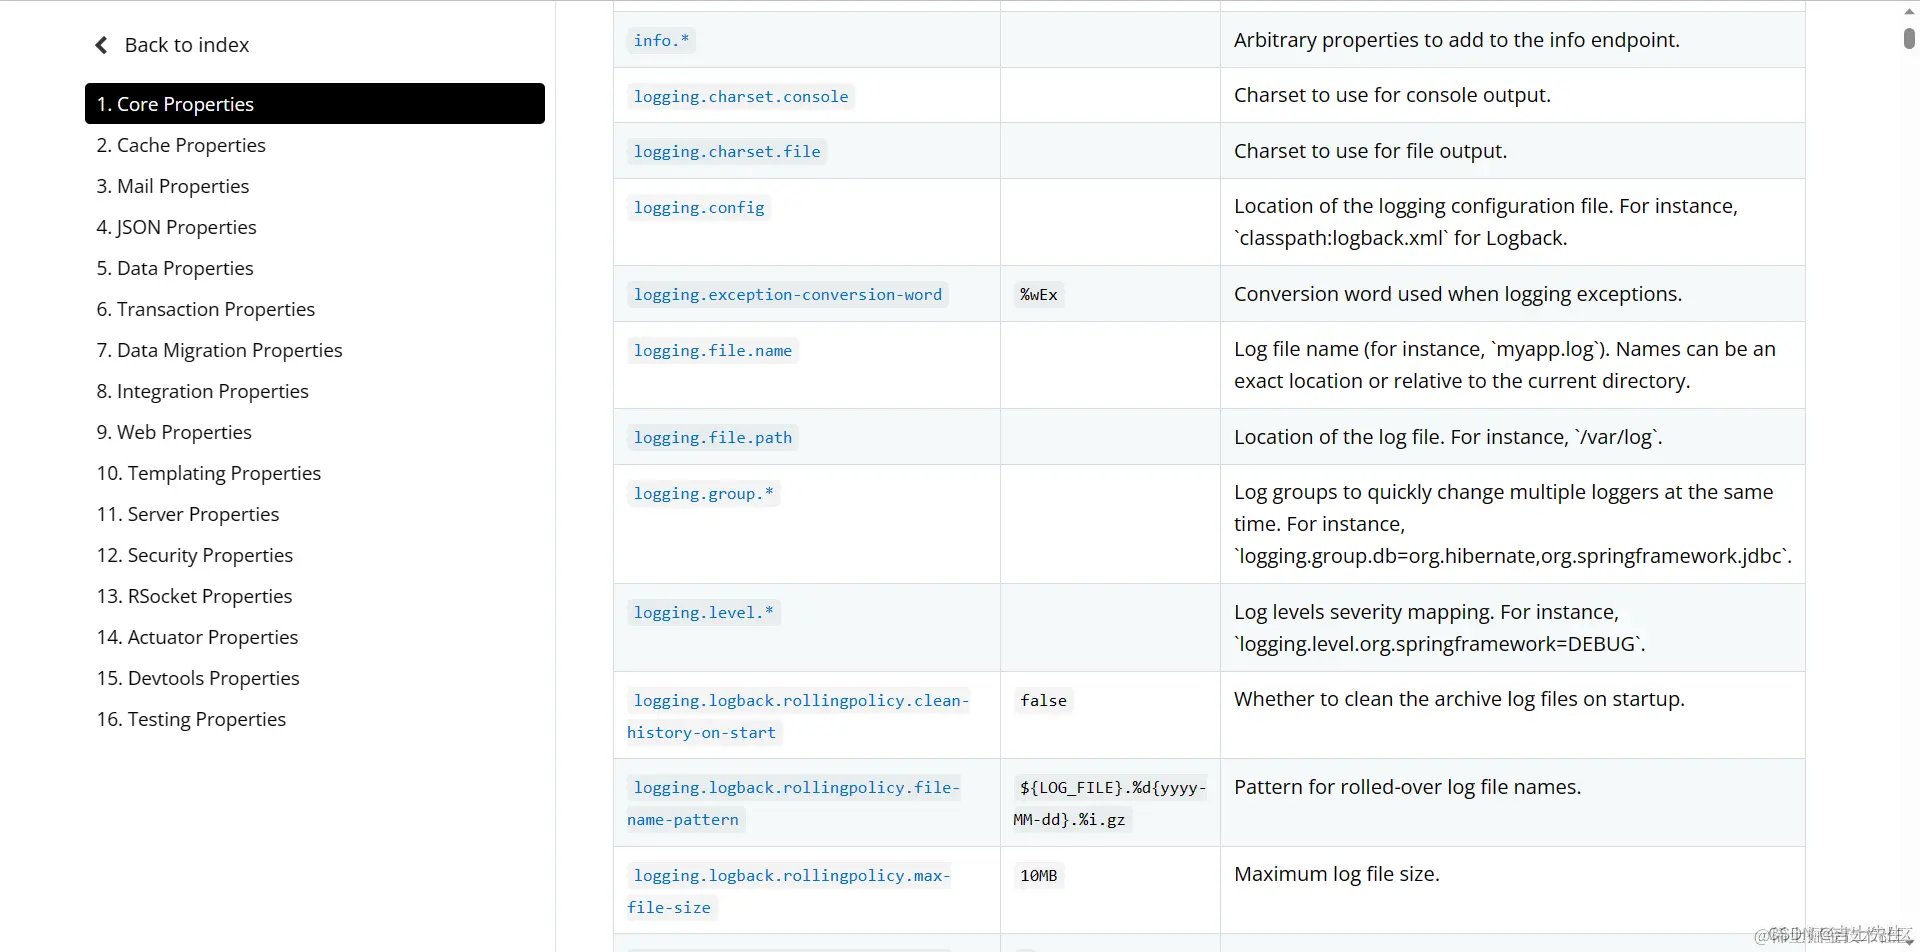Viewport: 1920px width, 952px height.
Task: Click 'Maximum log file size.' description
Action: (1337, 874)
